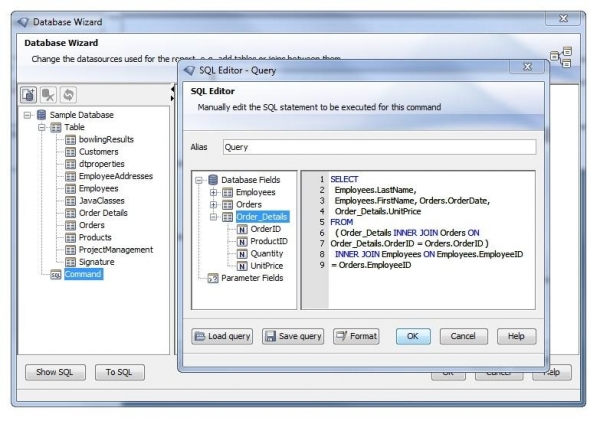Select the ProjectManagement table
This screenshot has height=421, width=600.
click(x=115, y=249)
